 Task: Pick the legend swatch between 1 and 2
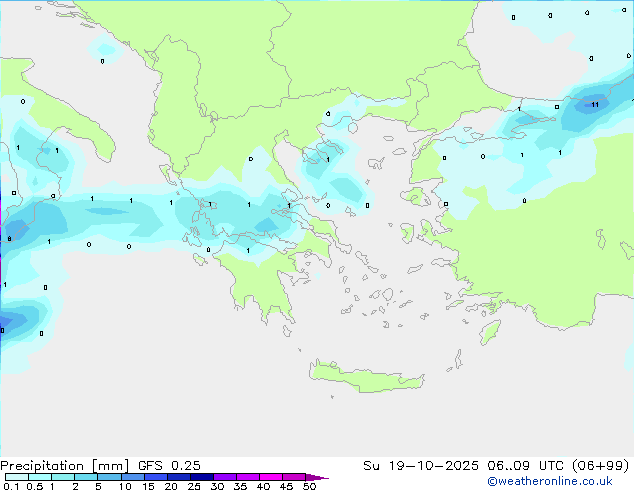(x=63, y=477)
